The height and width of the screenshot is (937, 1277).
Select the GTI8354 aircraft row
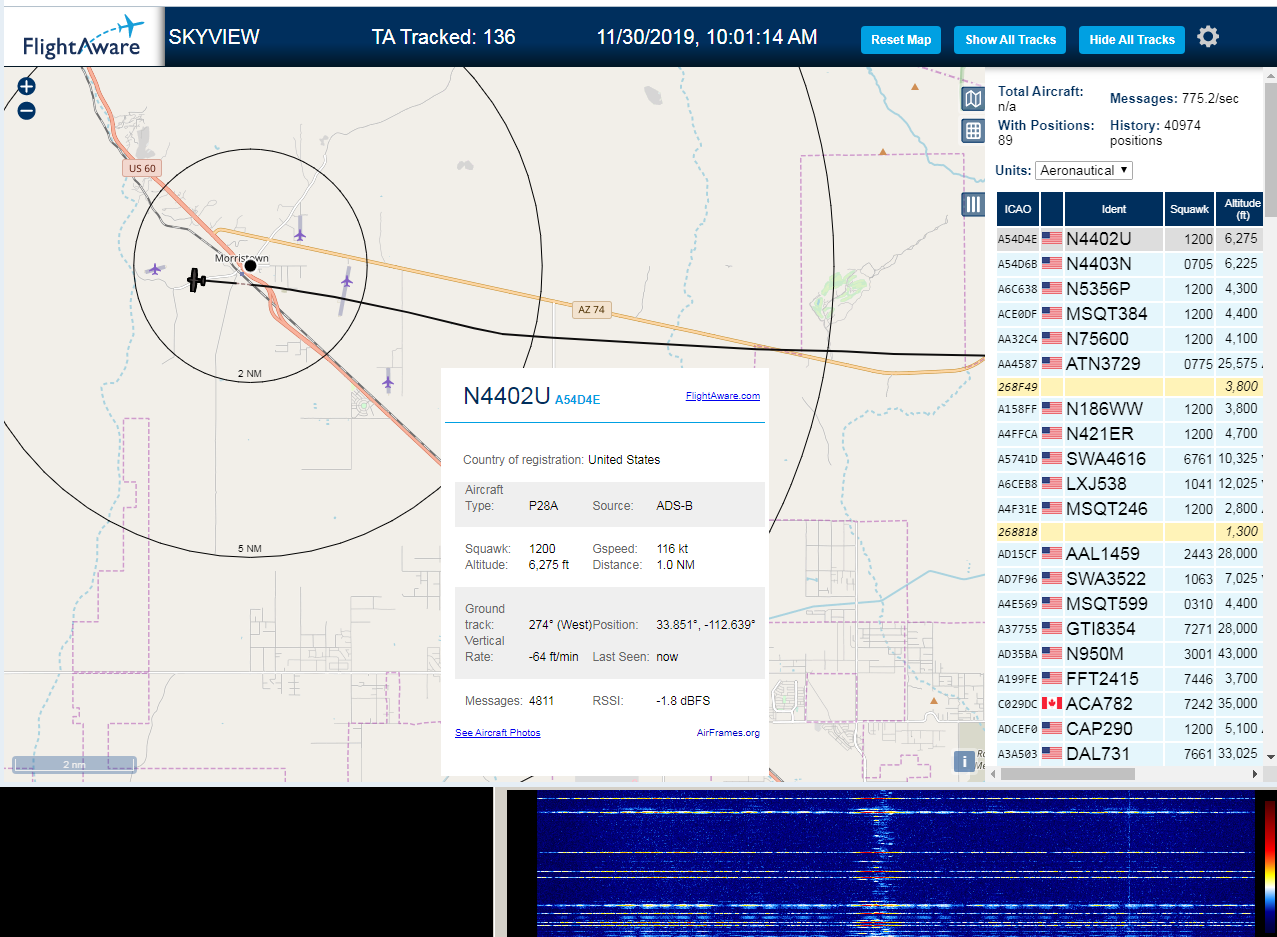pyautogui.click(x=1130, y=629)
